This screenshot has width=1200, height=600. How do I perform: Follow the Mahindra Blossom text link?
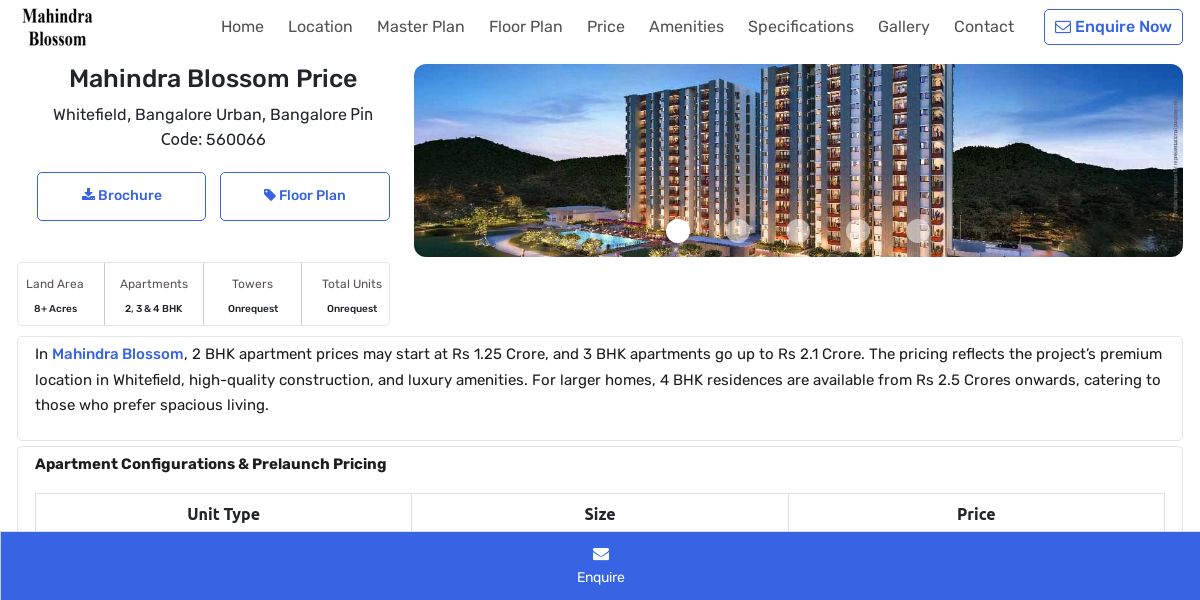tap(118, 354)
